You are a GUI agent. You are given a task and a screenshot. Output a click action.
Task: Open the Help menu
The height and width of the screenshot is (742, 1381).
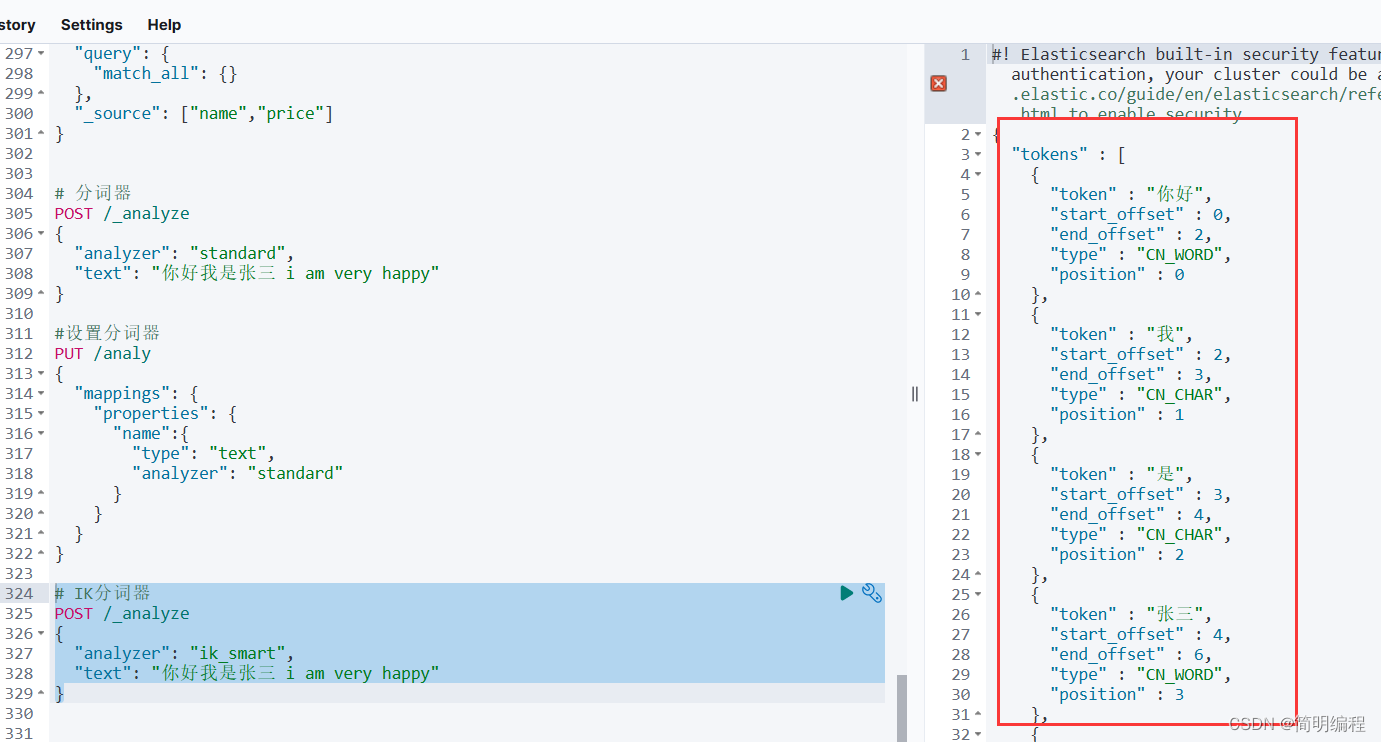164,24
